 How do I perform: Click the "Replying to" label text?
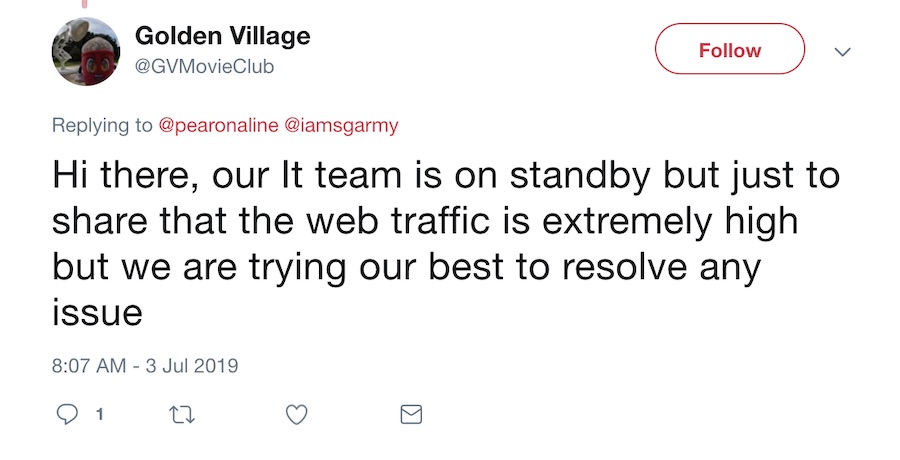pos(103,126)
